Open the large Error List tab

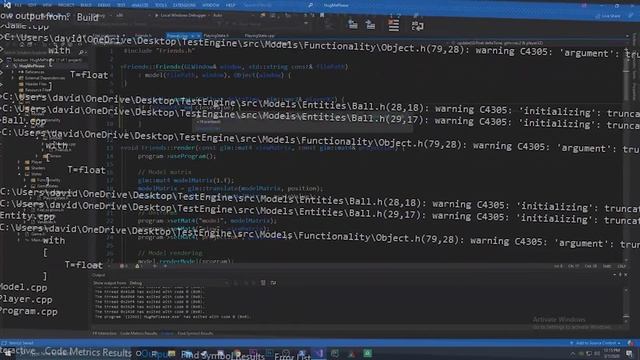[x=292, y=356]
